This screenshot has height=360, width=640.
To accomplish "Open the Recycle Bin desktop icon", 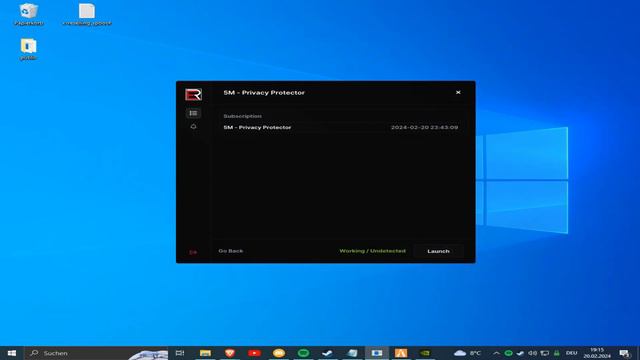I will (x=29, y=14).
